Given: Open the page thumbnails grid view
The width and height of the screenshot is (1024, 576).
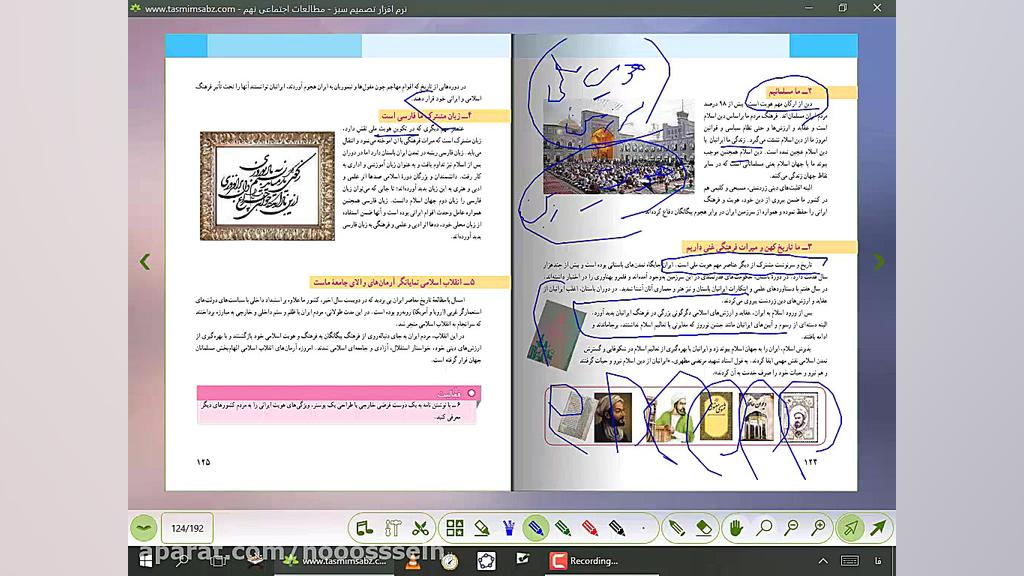Looking at the screenshot, I should (455, 528).
